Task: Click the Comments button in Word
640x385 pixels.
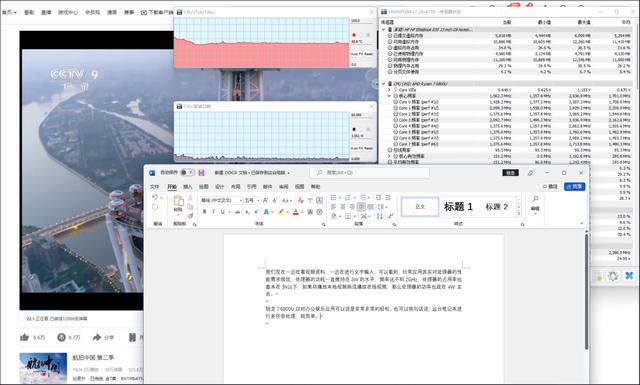Action: tap(550, 187)
